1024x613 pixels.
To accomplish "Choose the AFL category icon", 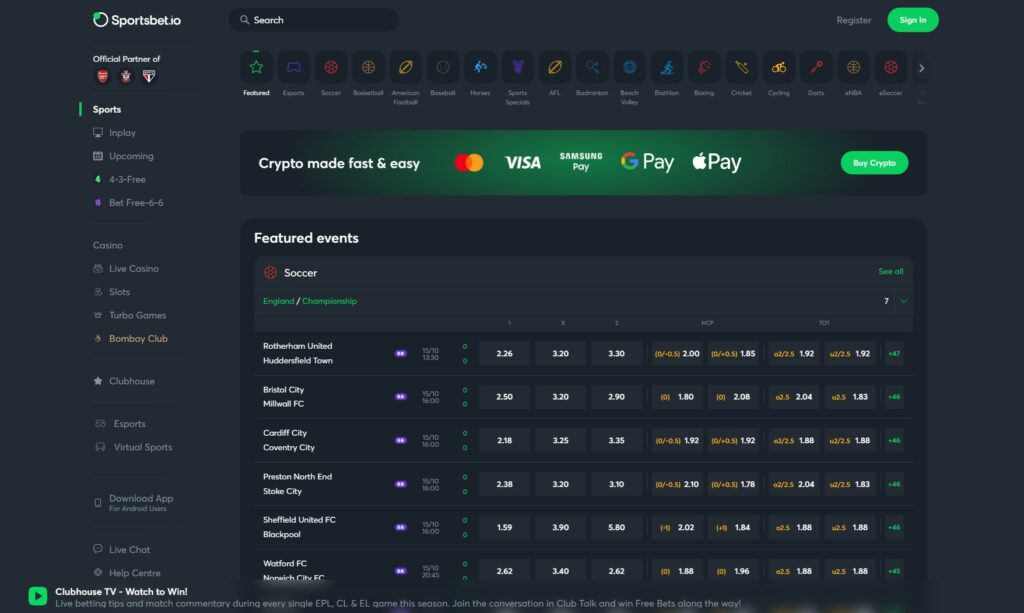I will pos(554,67).
